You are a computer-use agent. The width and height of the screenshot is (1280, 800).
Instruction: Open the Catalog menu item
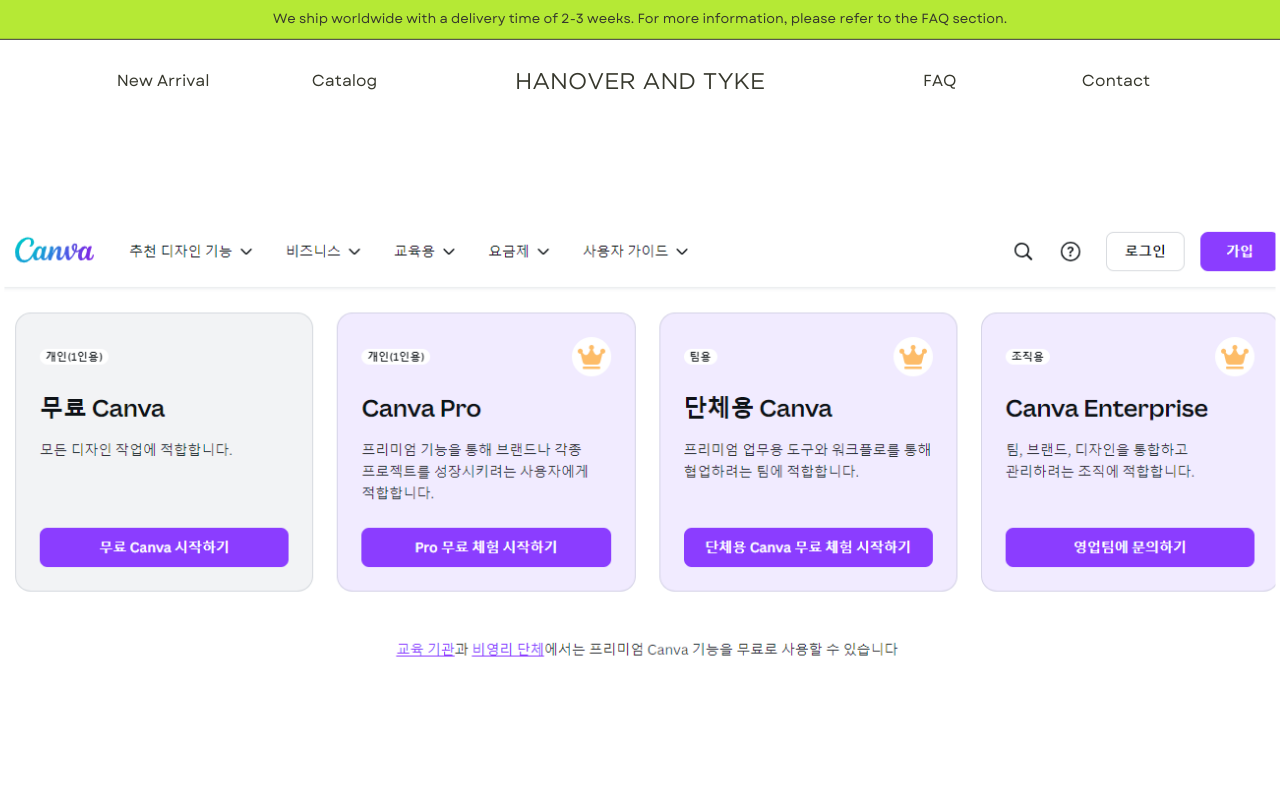[344, 81]
